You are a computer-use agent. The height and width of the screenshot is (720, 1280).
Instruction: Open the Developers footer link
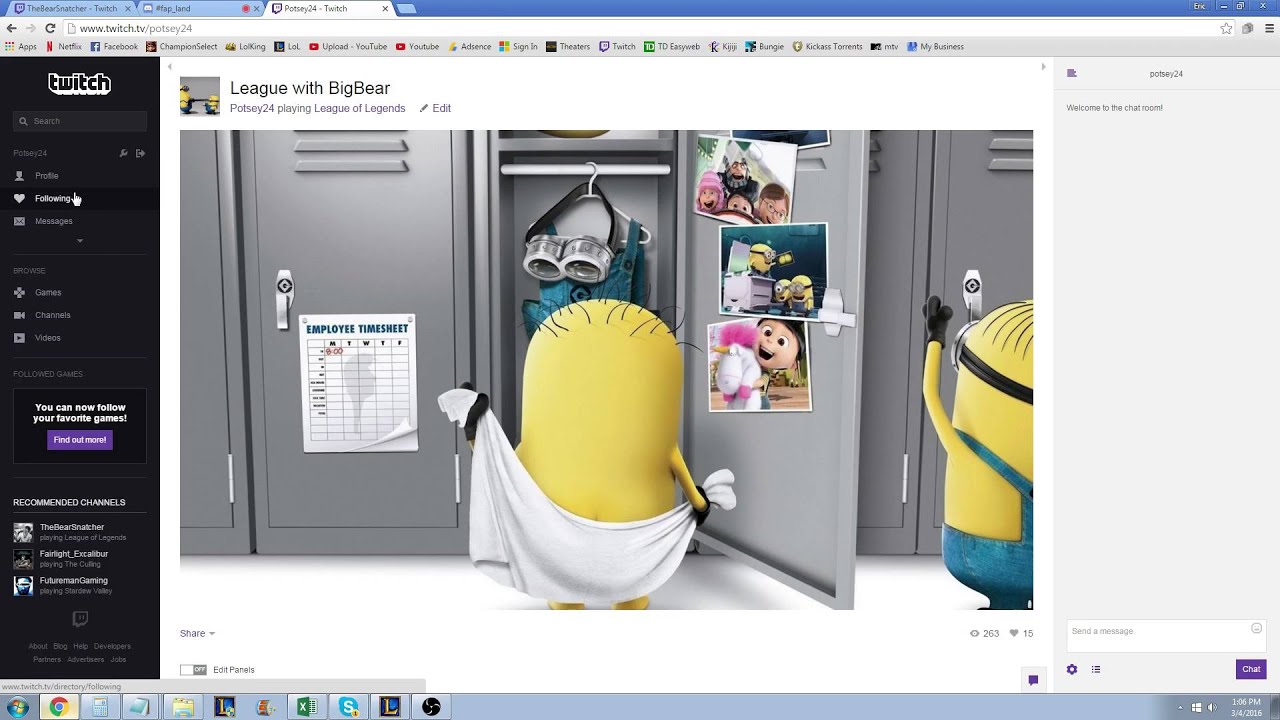(x=112, y=646)
